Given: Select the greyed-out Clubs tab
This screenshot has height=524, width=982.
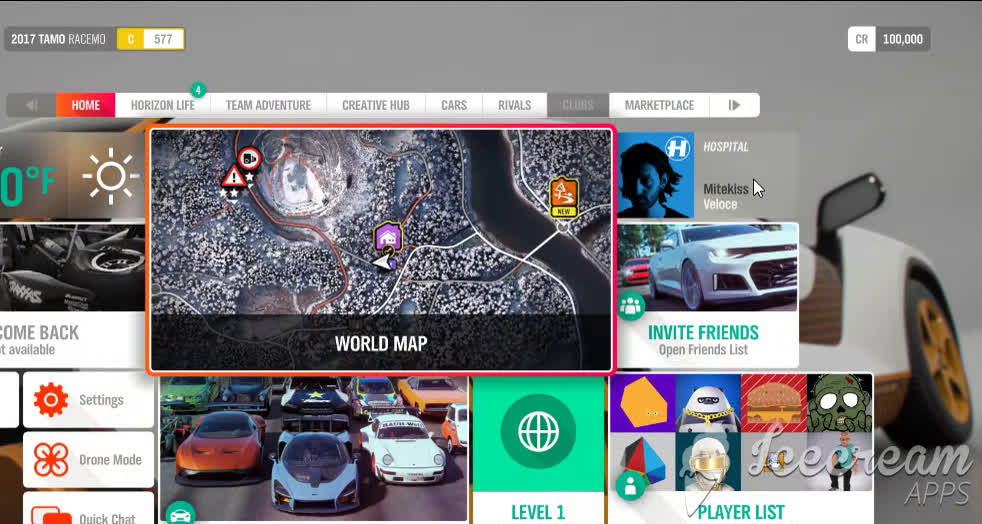Looking at the screenshot, I should pos(577,105).
